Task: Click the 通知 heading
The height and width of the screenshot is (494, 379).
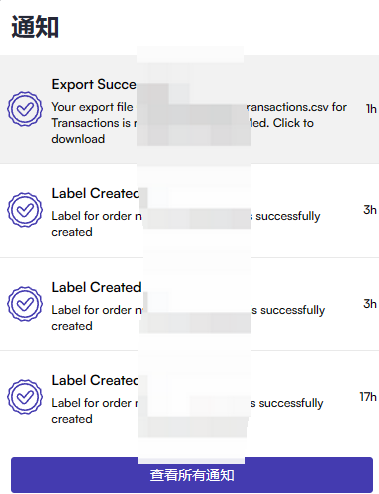Action: pyautogui.click(x=35, y=27)
